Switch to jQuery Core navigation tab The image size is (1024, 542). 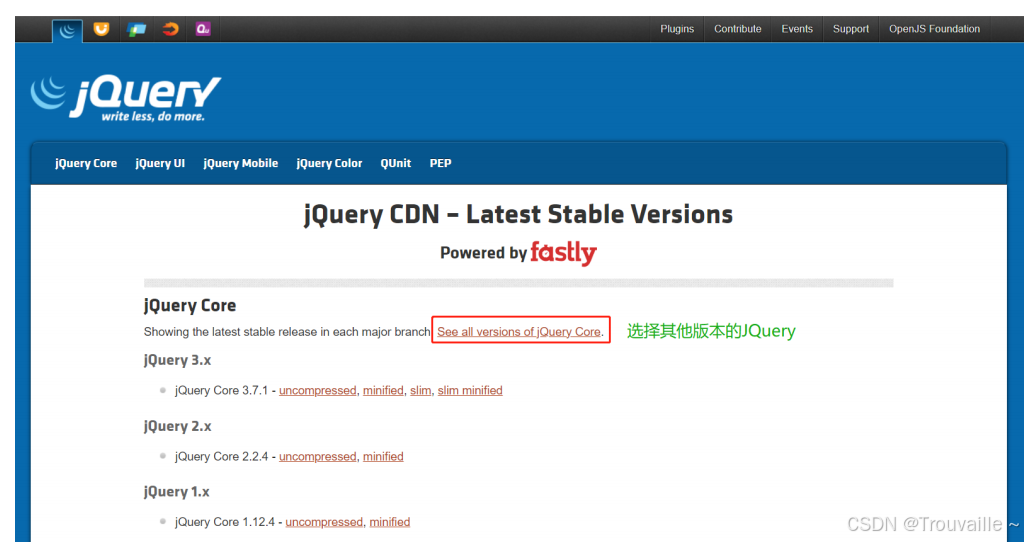86,163
